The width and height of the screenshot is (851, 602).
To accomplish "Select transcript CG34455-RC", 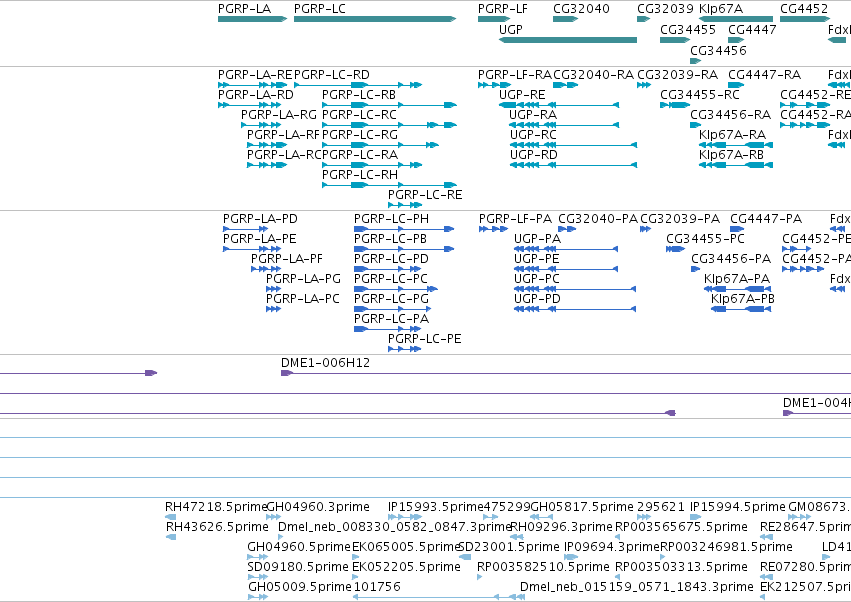I will (x=700, y=94).
